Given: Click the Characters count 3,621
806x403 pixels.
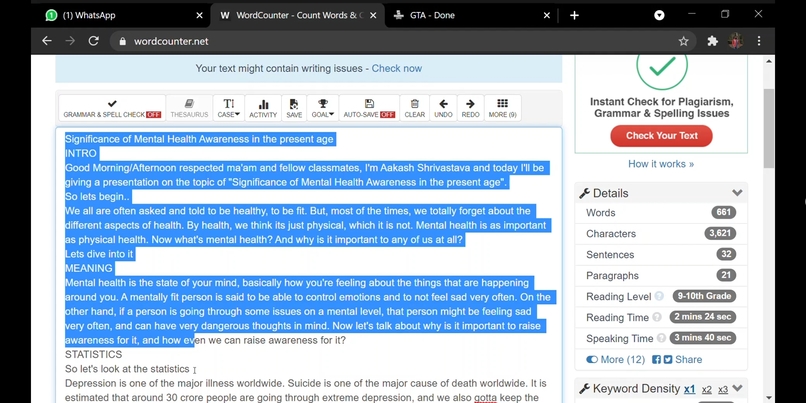Looking at the screenshot, I should coord(720,233).
